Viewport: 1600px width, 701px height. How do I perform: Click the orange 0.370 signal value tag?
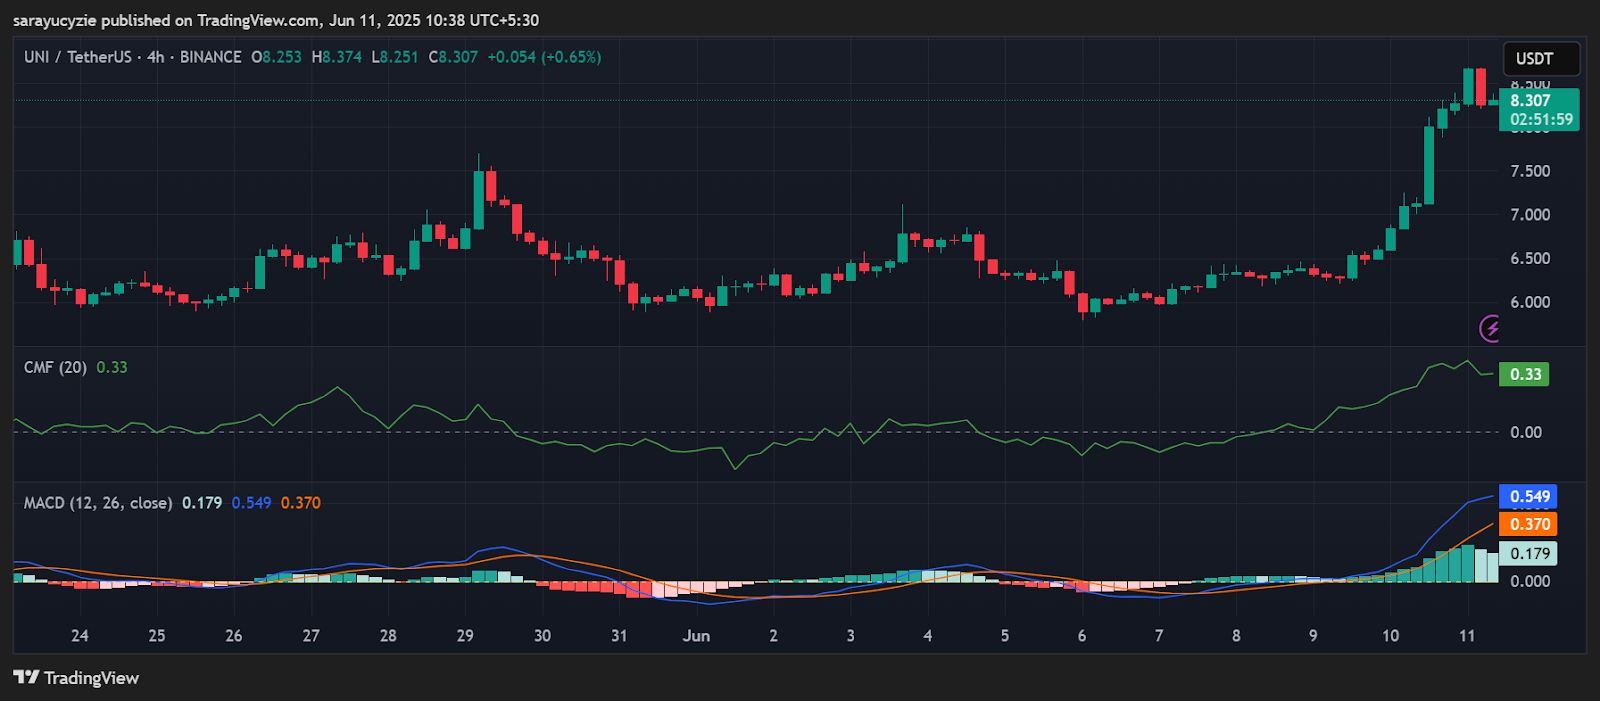1529,524
